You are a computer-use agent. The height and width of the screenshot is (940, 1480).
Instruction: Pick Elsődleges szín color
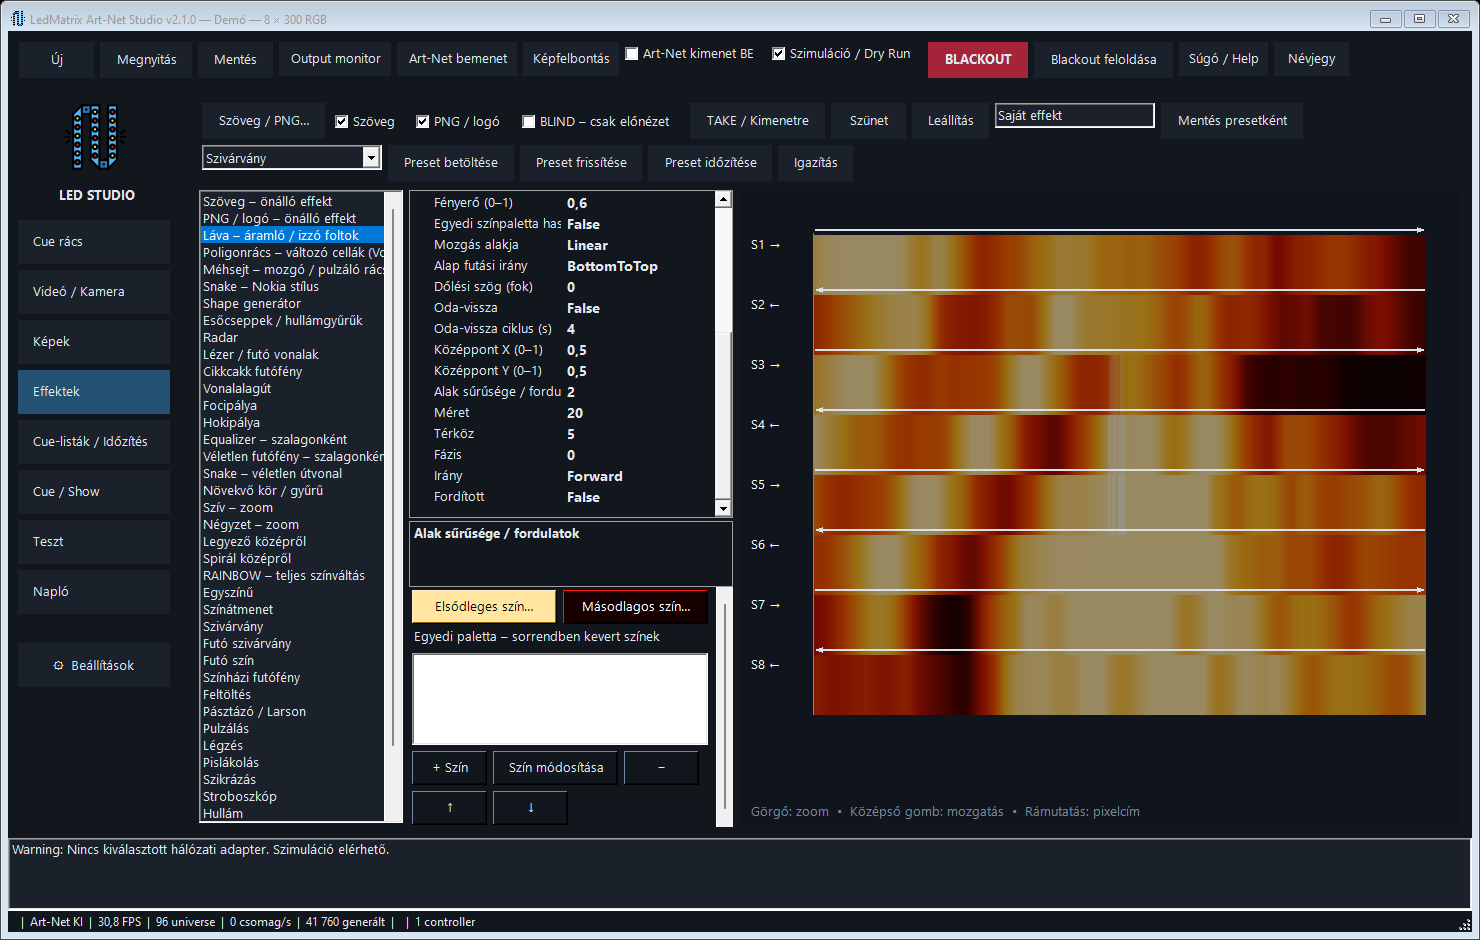pos(484,607)
